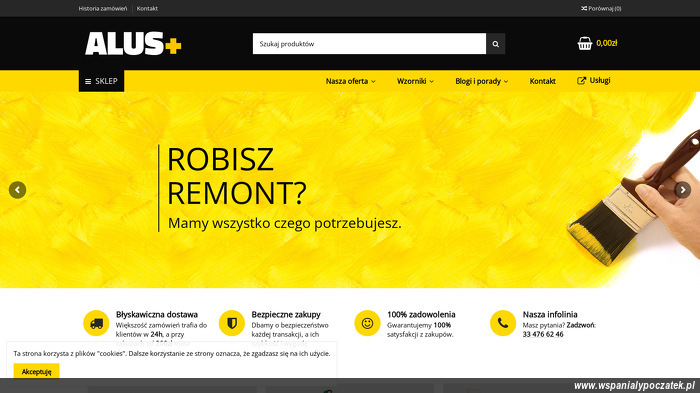
Task: Click the shield secure shopping icon
Action: (x=232, y=323)
